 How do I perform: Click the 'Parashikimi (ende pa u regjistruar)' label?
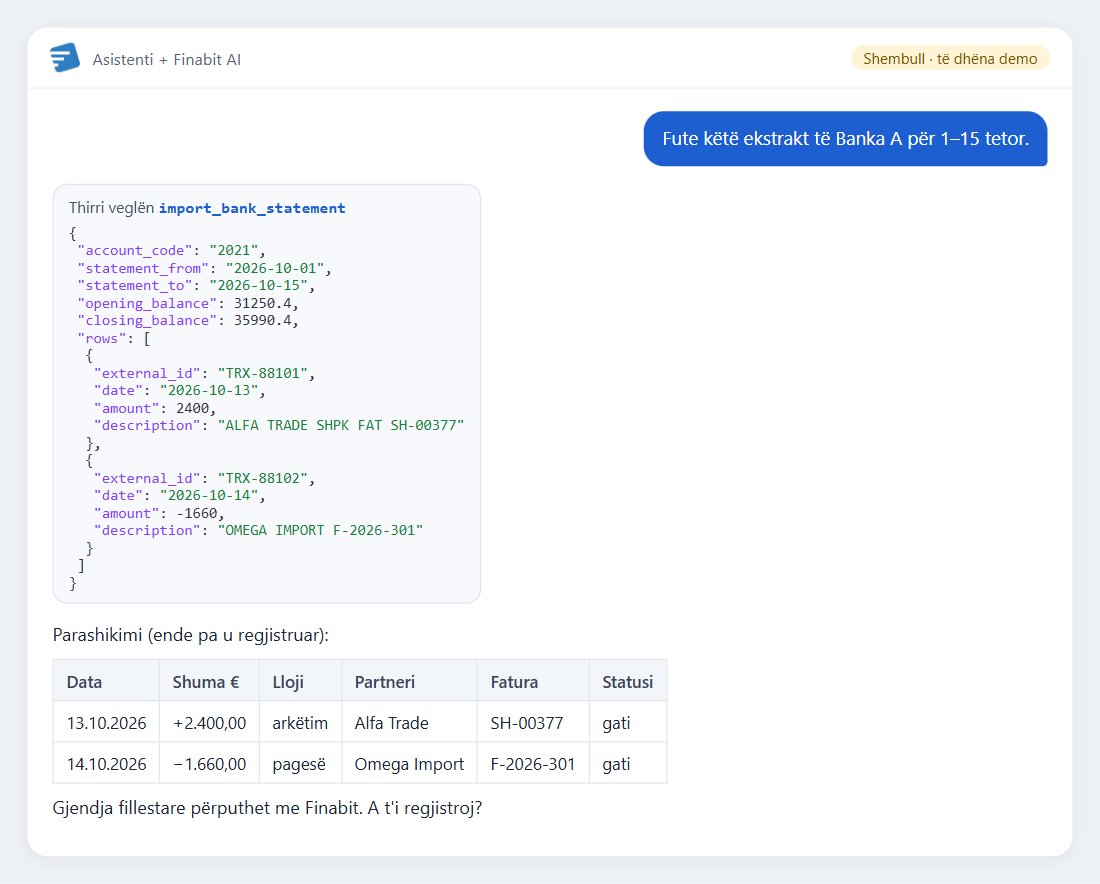(191, 636)
